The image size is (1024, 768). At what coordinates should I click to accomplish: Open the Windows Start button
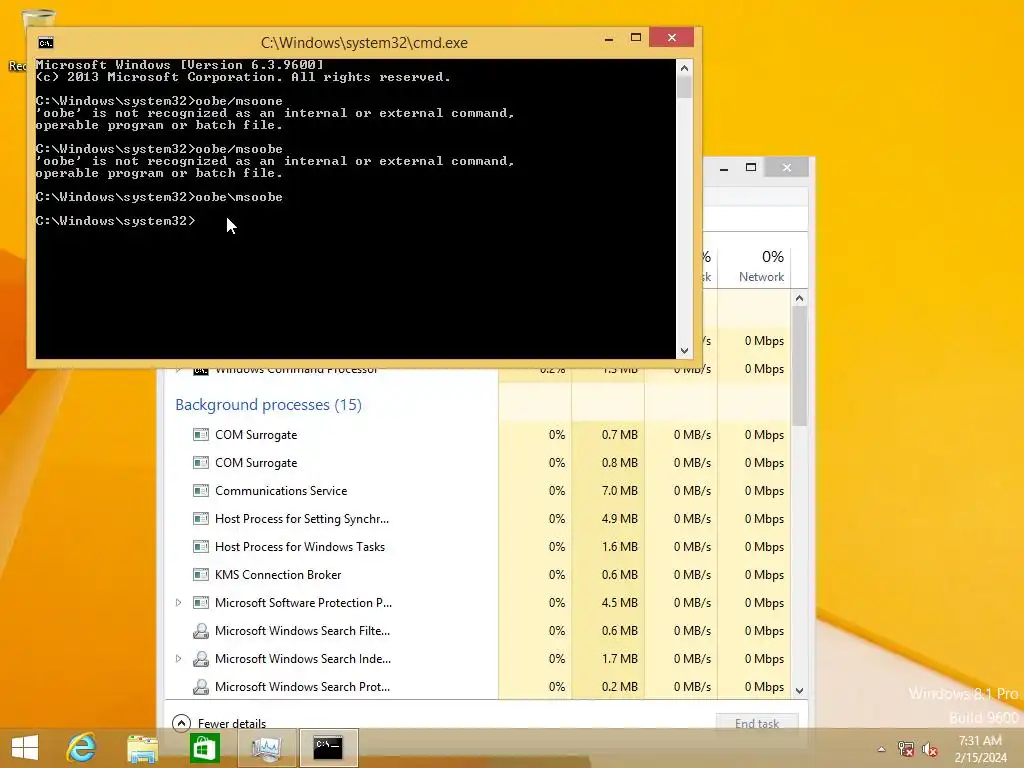25,748
